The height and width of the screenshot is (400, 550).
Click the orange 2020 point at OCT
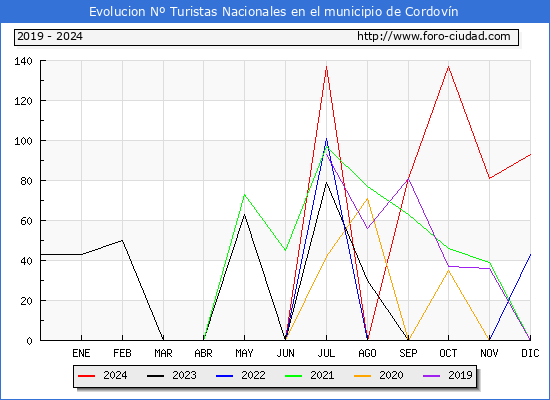[x=448, y=270]
